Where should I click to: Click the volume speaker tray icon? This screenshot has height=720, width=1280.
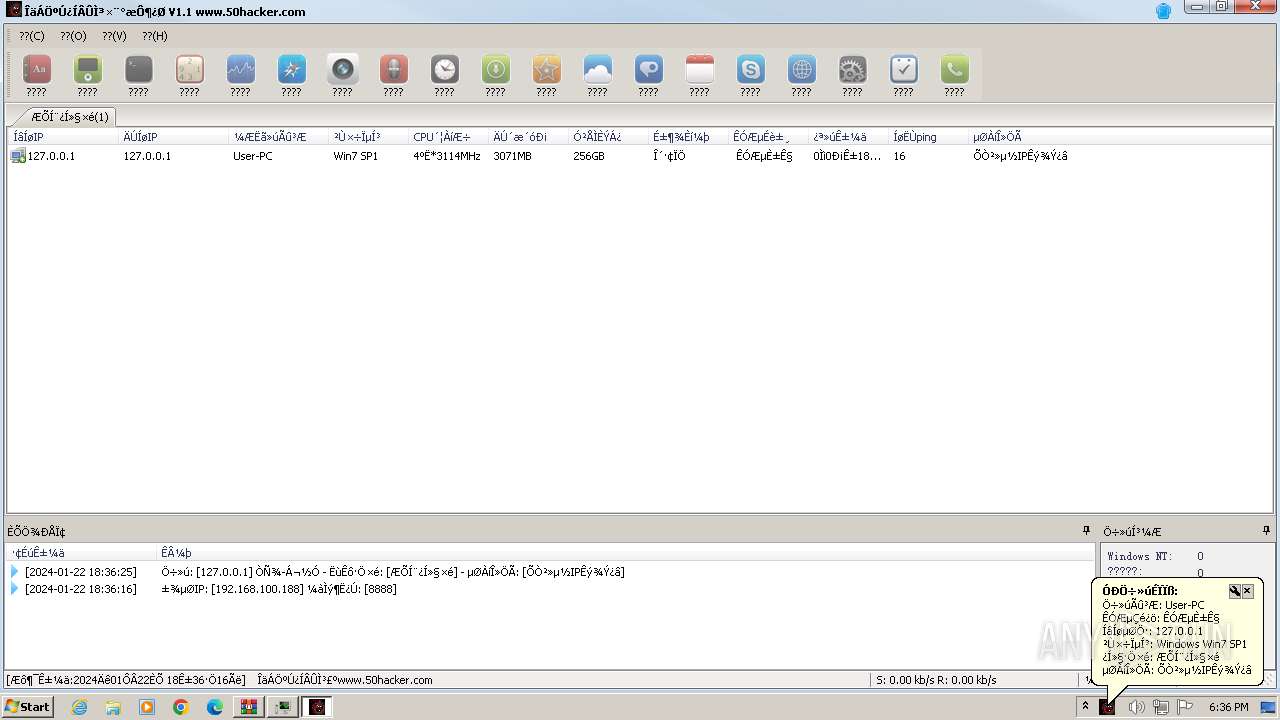(x=1136, y=707)
